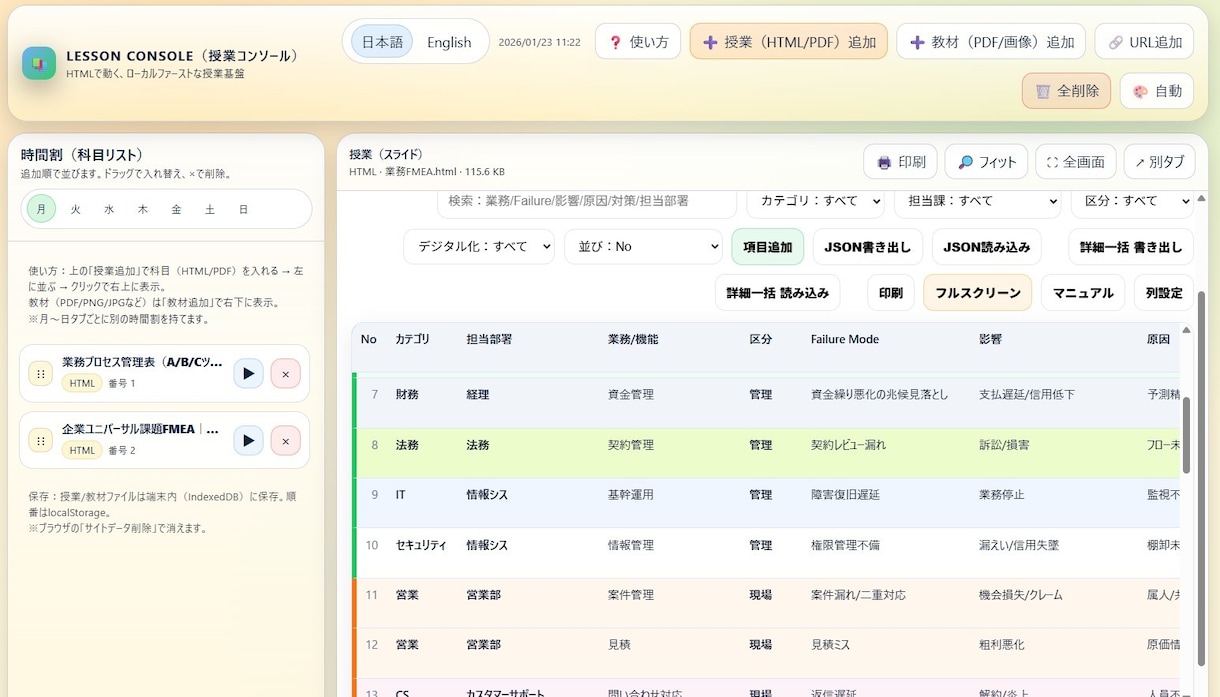The width and height of the screenshot is (1220, 697).
Task: Click the table vertical scrollbar thumb
Action: pyautogui.click(x=1187, y=434)
